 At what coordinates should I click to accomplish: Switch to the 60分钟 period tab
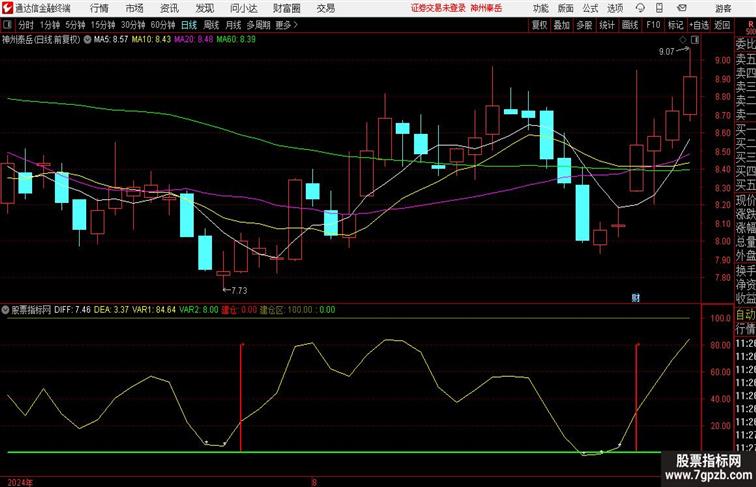pyautogui.click(x=163, y=25)
